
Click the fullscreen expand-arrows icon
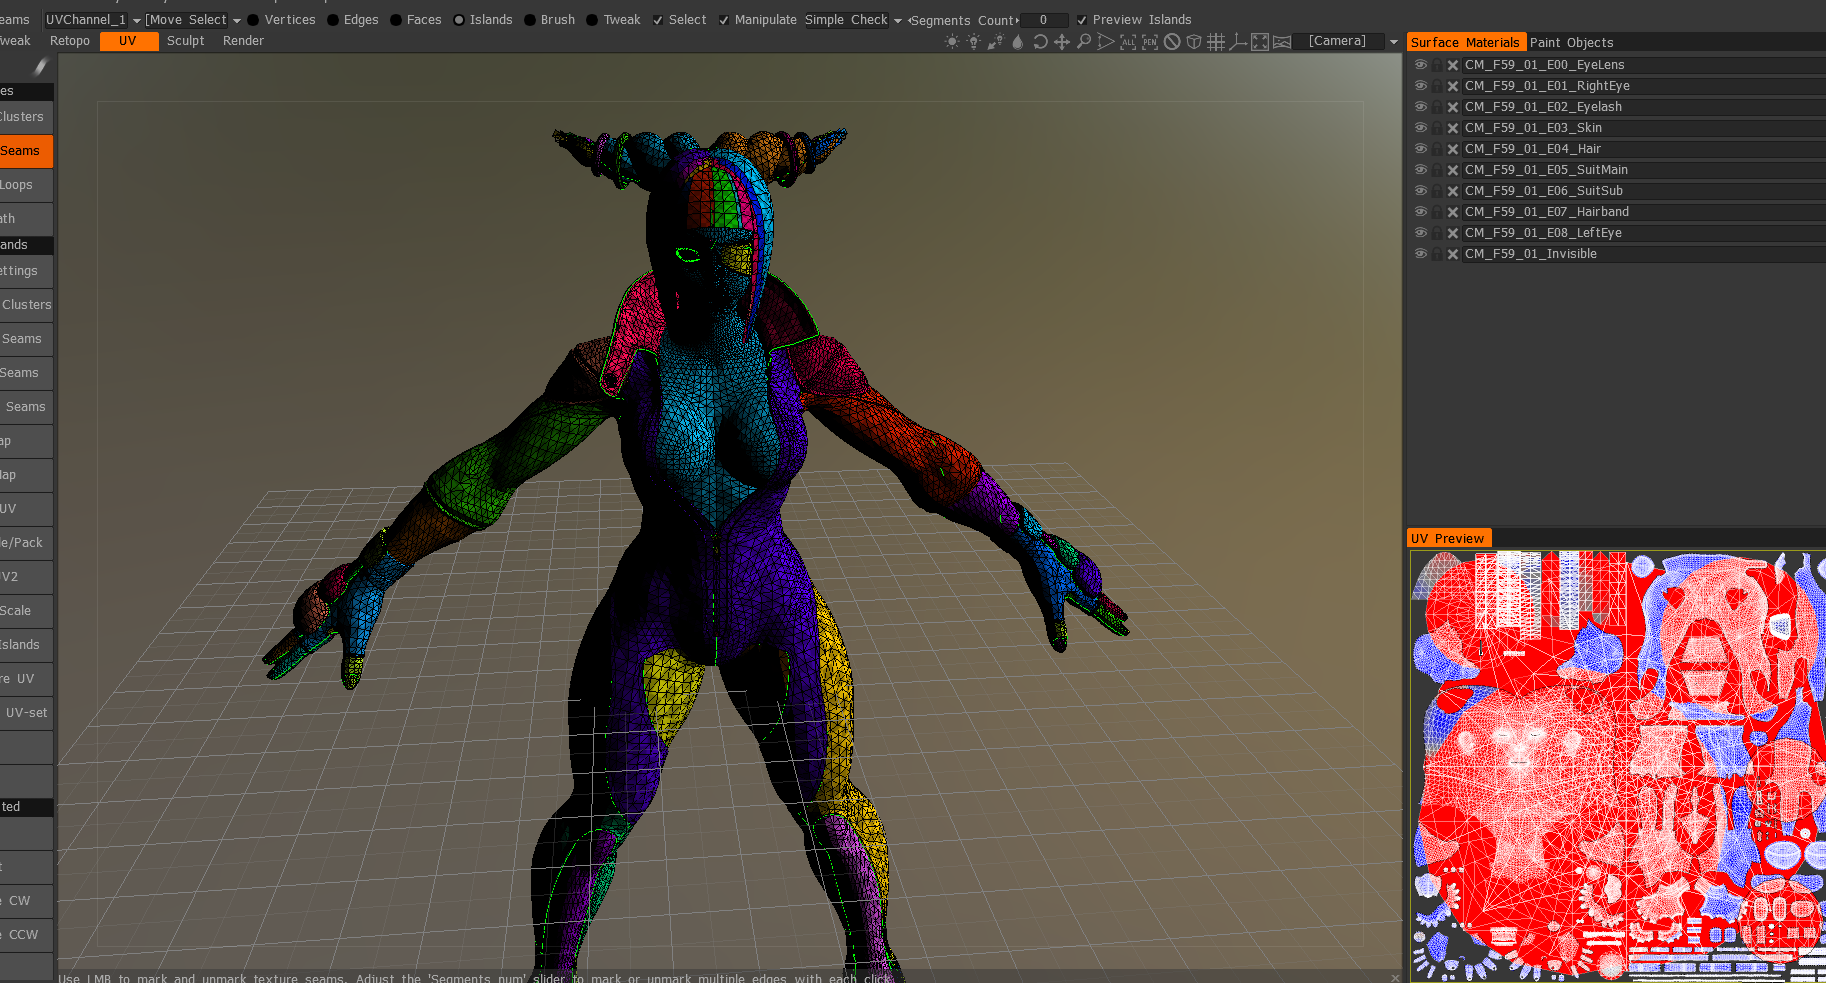coord(1260,41)
